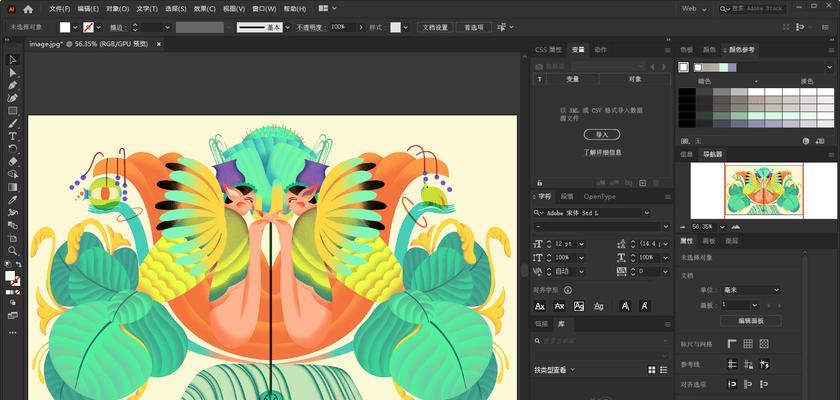
Task: Select the Zoom magnifier tool
Action: 13,251
